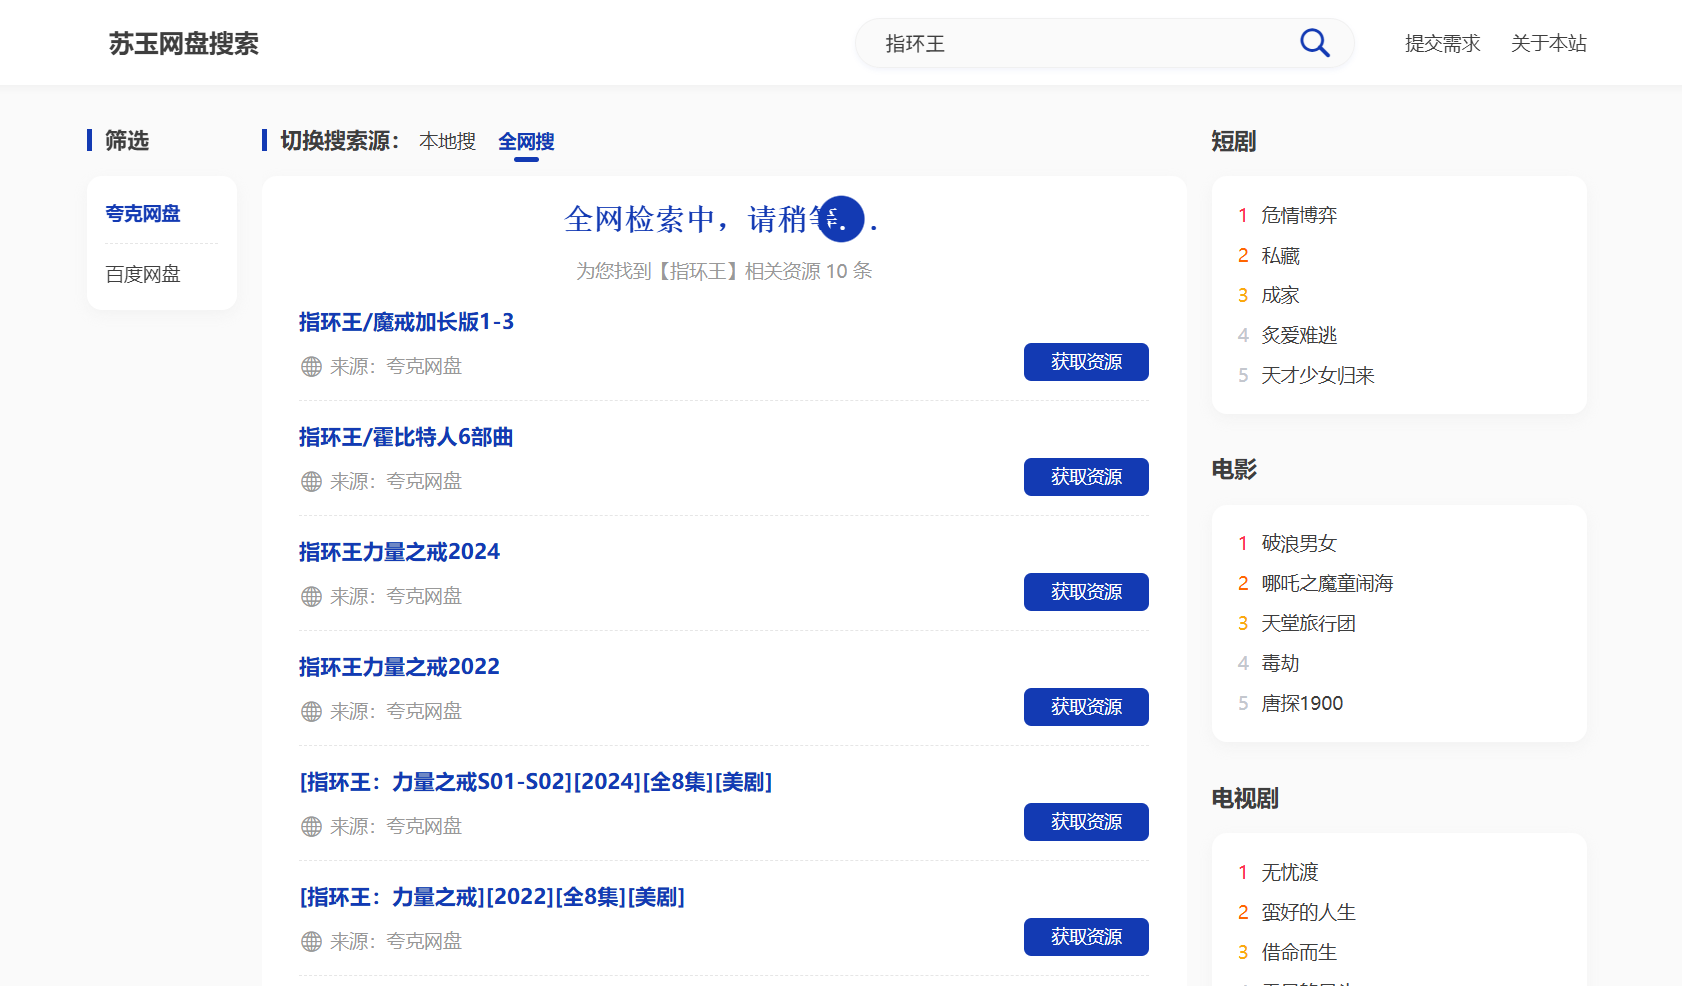Image resolution: width=1682 pixels, height=986 pixels.
Task: Click globe icon beside first result source
Action: 311,367
